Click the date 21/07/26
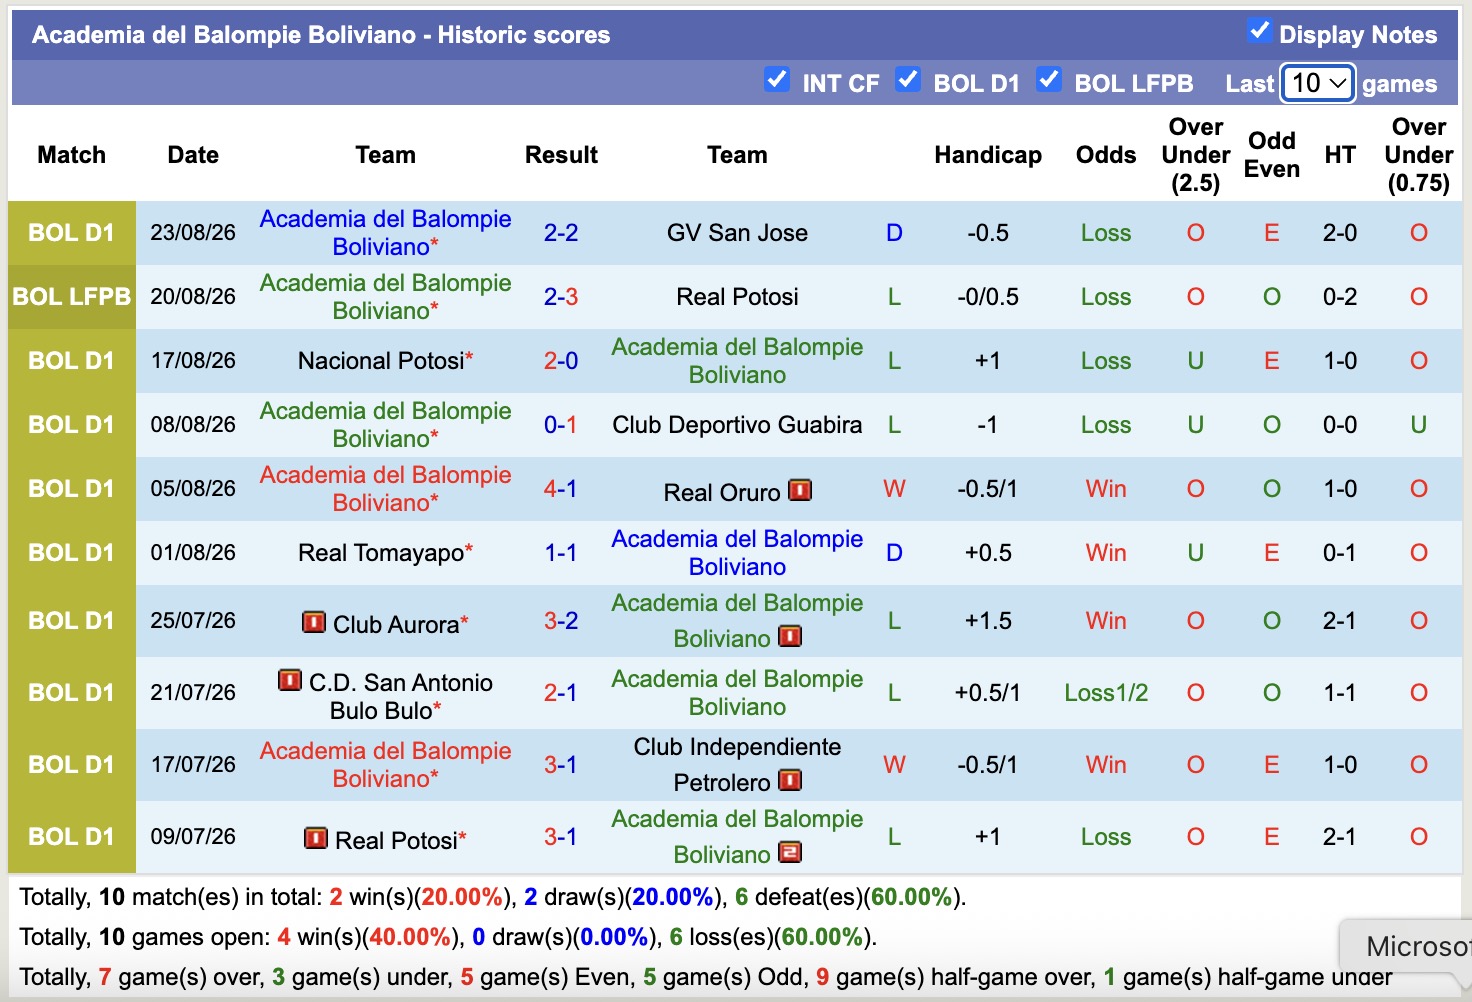The image size is (1472, 1002). click(193, 693)
